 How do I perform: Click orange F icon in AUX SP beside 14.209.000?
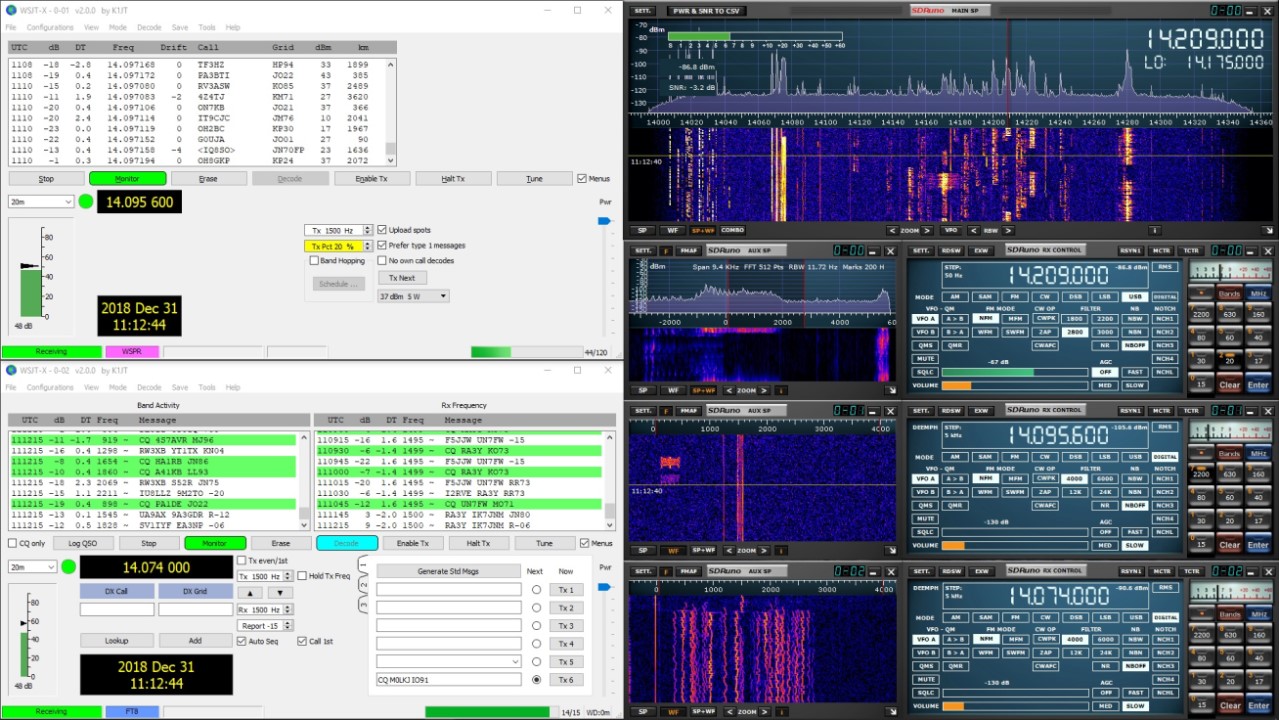666,250
